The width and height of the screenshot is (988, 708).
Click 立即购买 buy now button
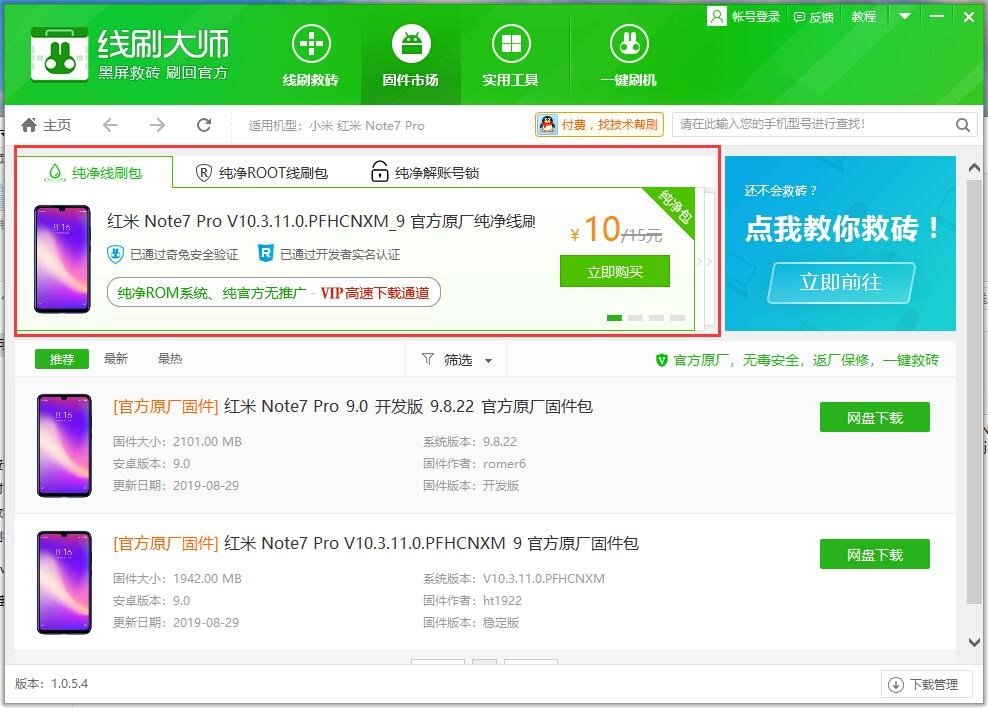(615, 271)
